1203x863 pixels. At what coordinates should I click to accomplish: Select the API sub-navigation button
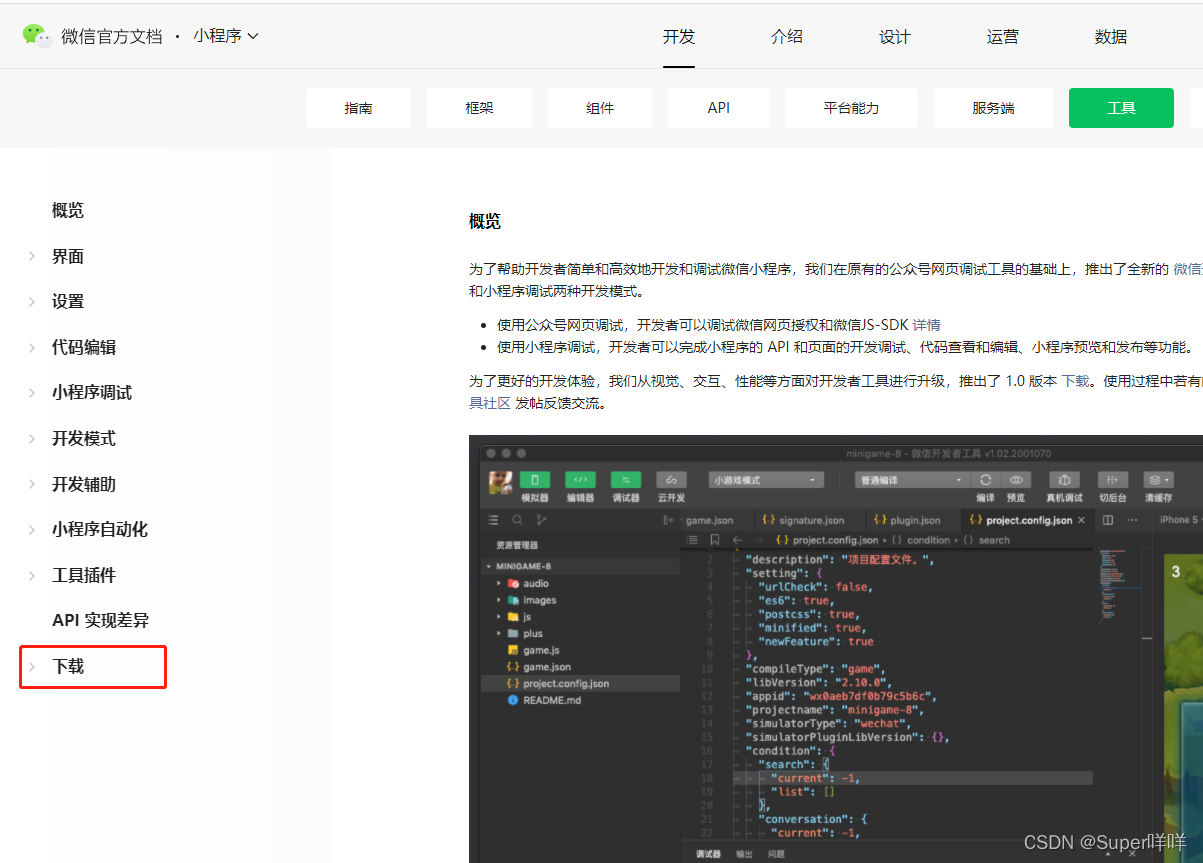coord(718,108)
